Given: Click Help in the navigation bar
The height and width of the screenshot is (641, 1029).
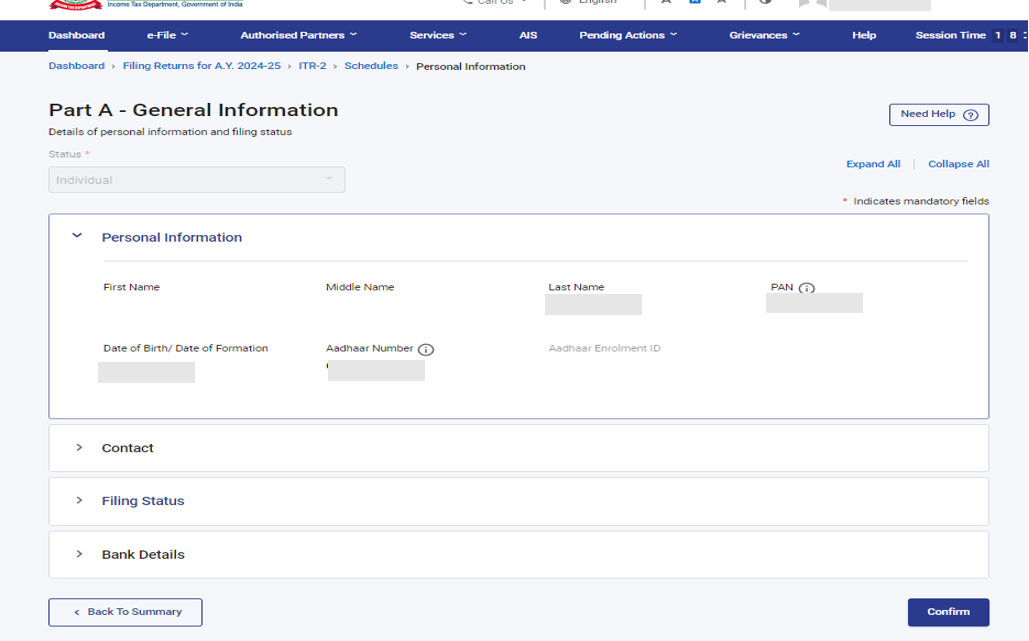Looking at the screenshot, I should coord(864,35).
